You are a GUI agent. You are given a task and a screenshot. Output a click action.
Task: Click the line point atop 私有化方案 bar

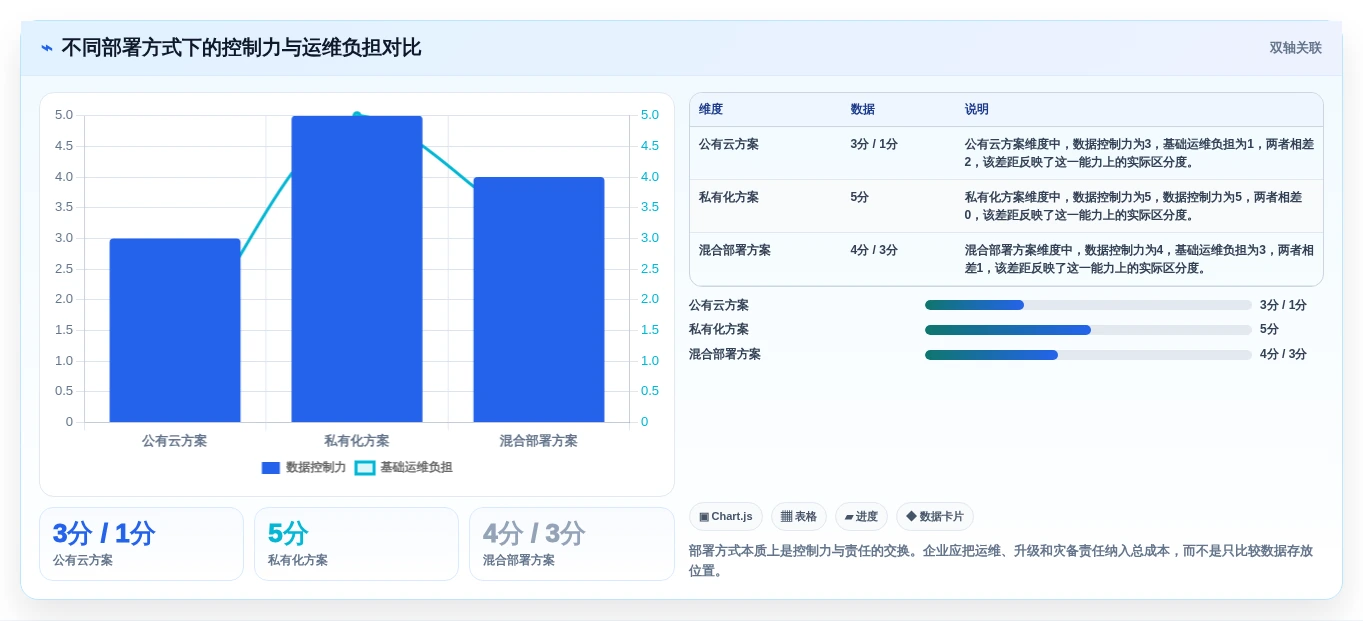click(x=357, y=116)
